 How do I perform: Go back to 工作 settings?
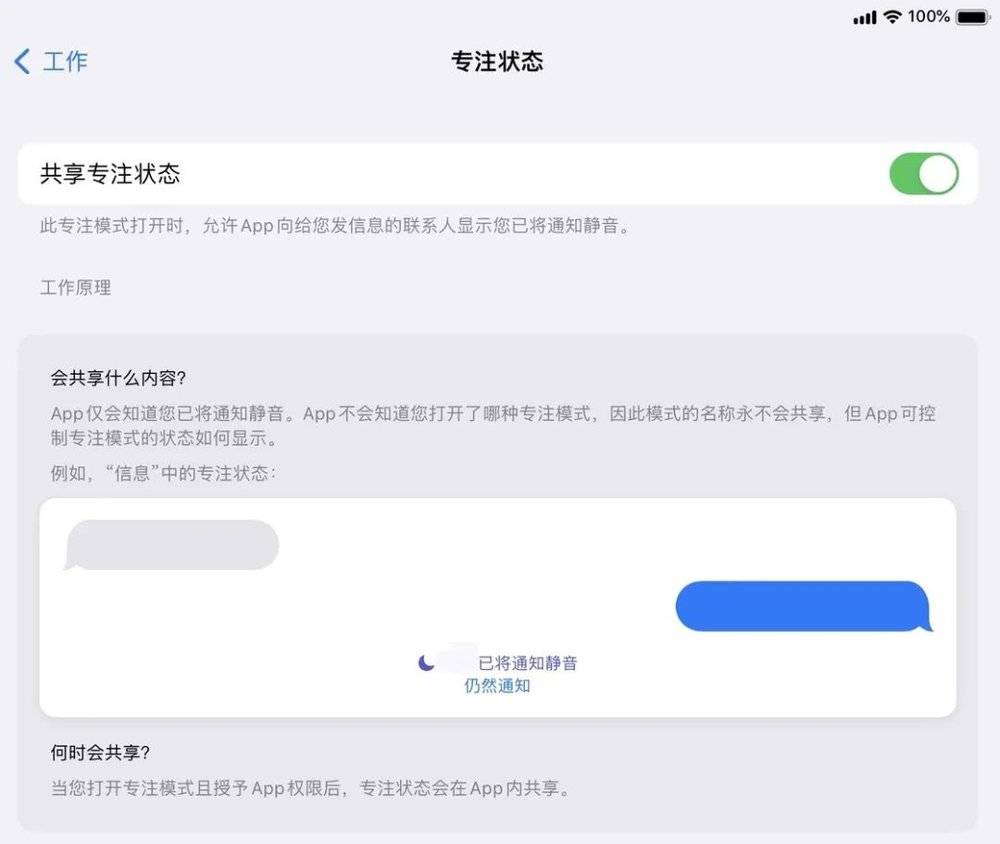51,61
